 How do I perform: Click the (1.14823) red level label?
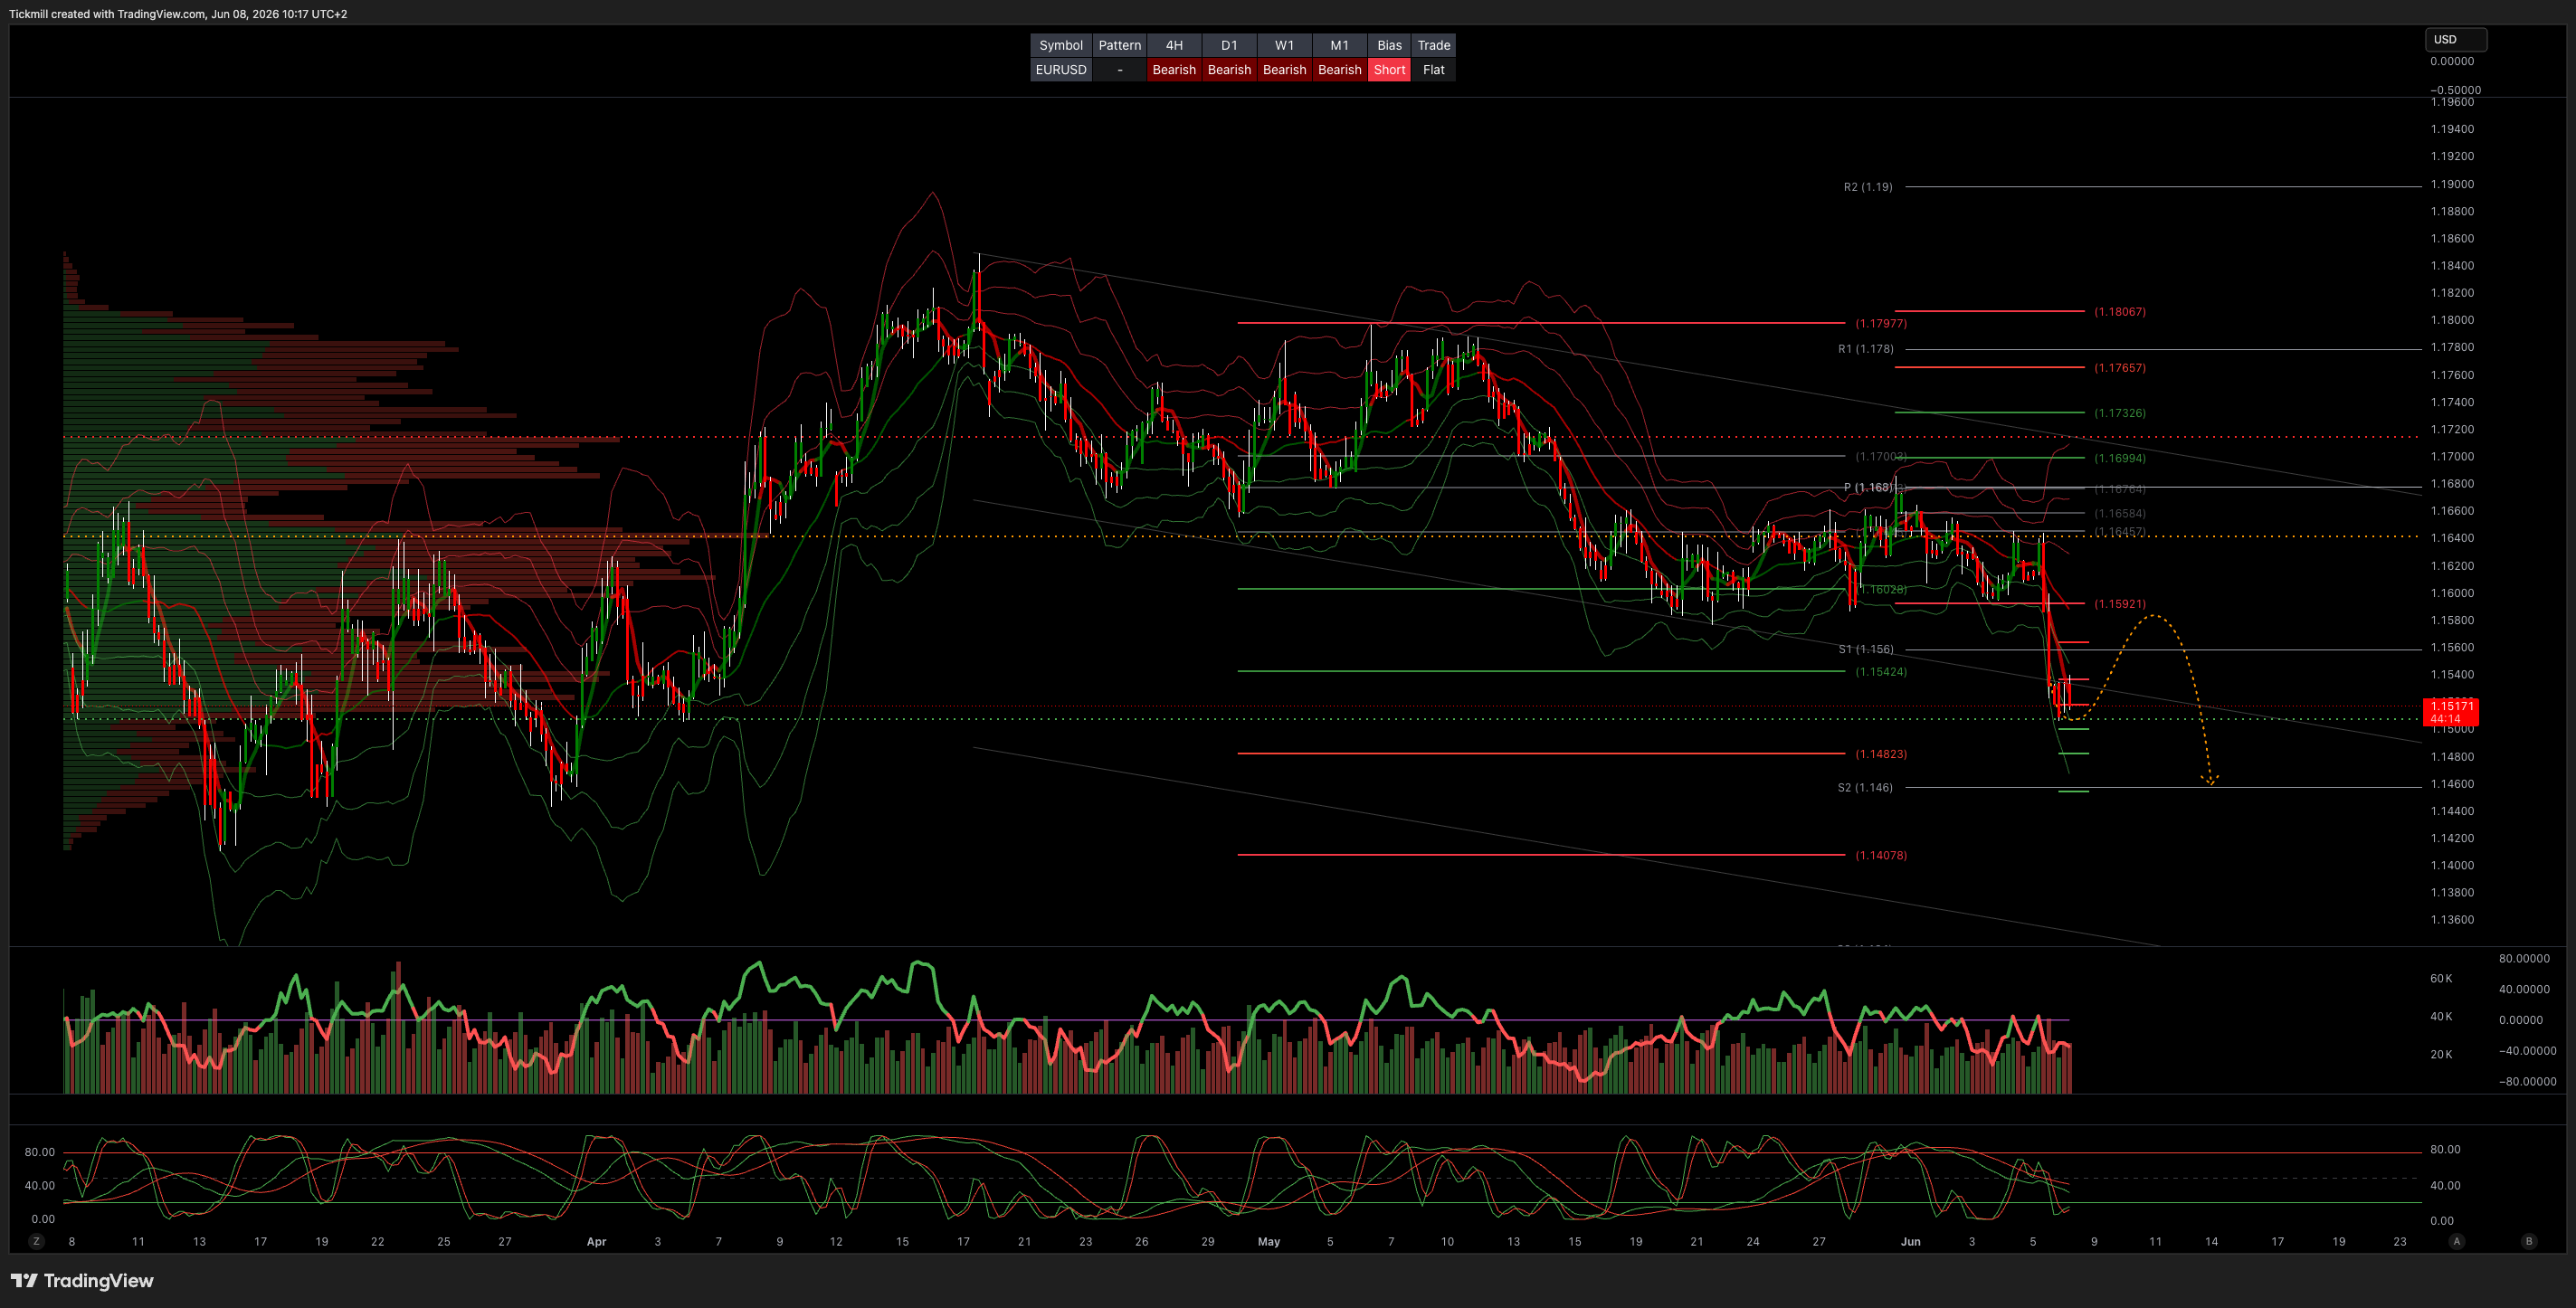[1881, 754]
